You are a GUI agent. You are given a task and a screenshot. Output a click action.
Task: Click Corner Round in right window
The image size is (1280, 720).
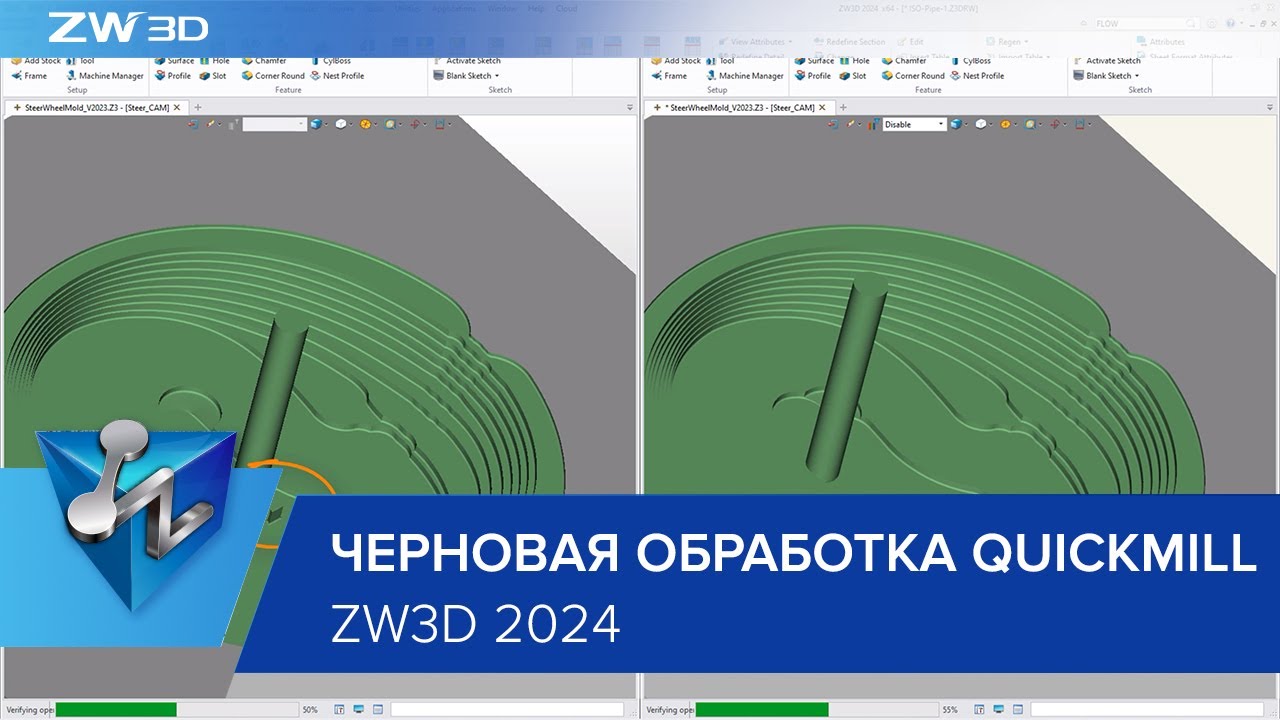(x=913, y=76)
